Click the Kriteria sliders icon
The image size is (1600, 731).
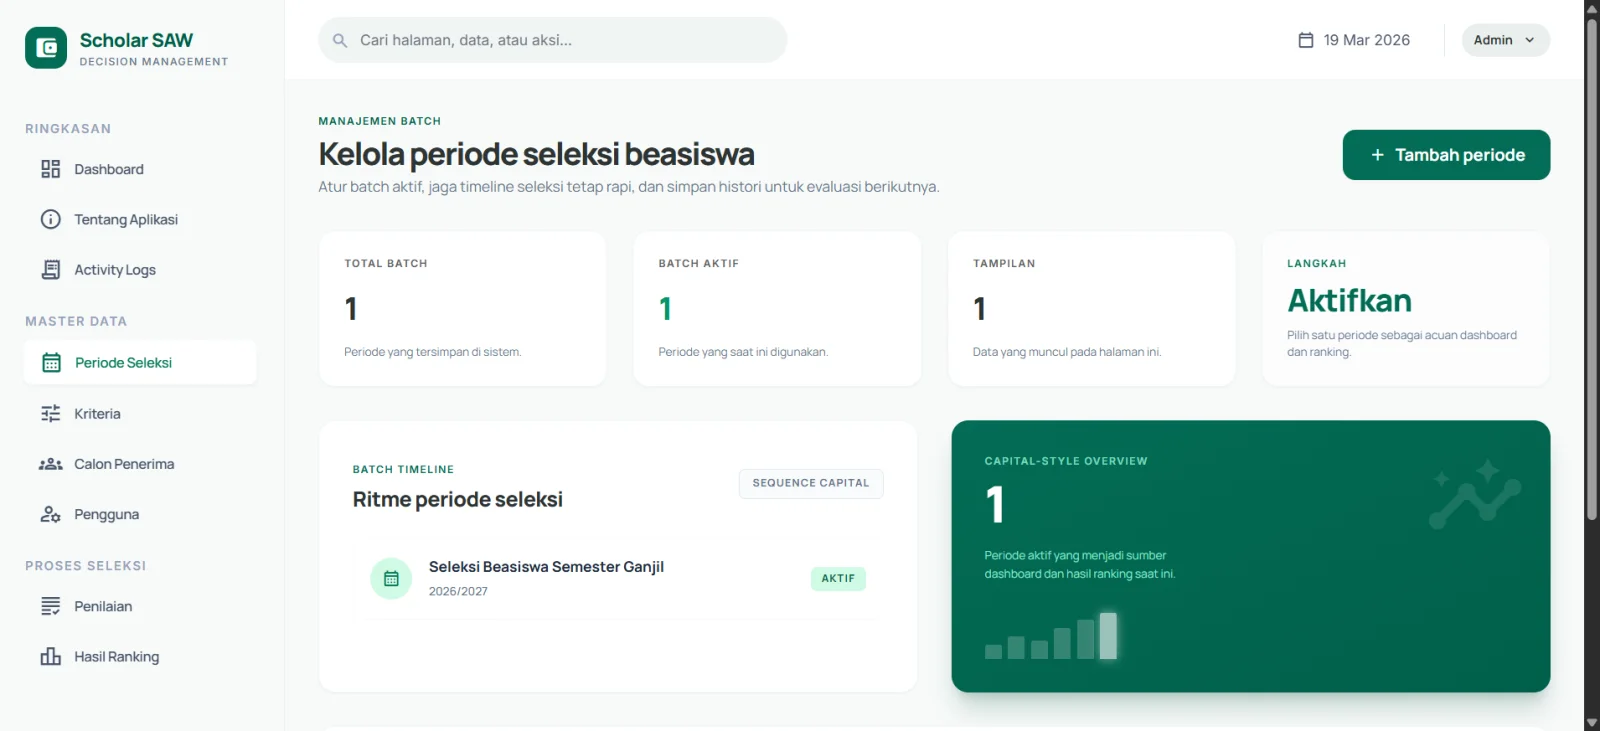50,414
